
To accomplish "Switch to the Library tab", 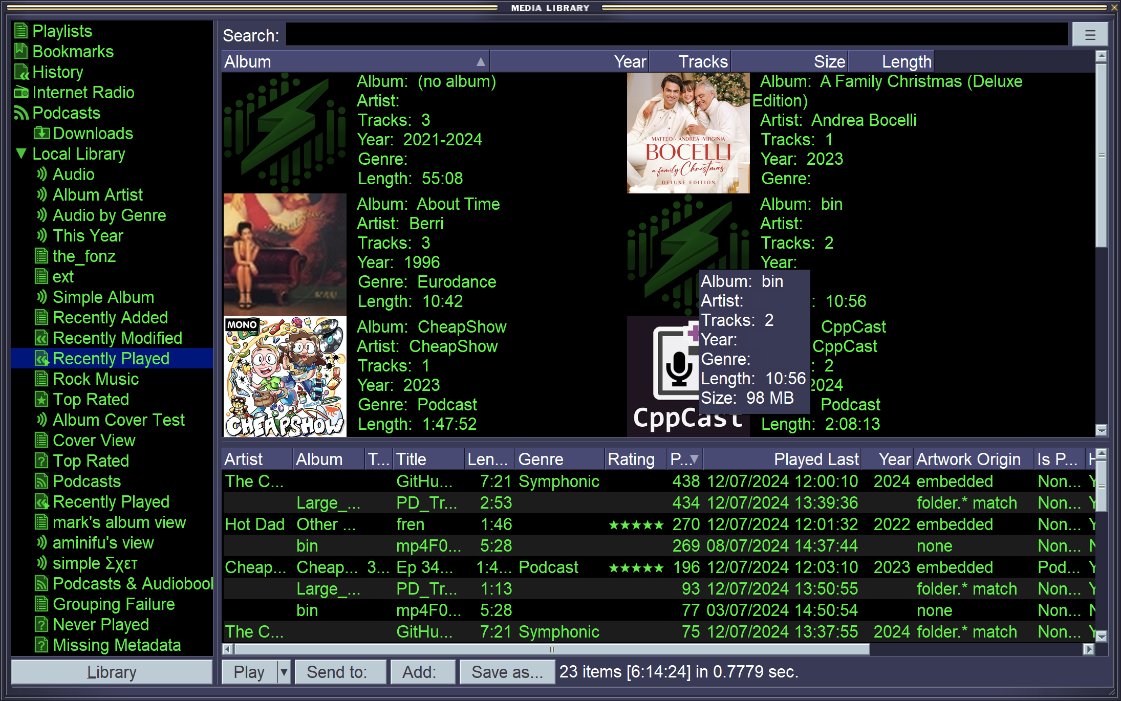I will pos(110,672).
